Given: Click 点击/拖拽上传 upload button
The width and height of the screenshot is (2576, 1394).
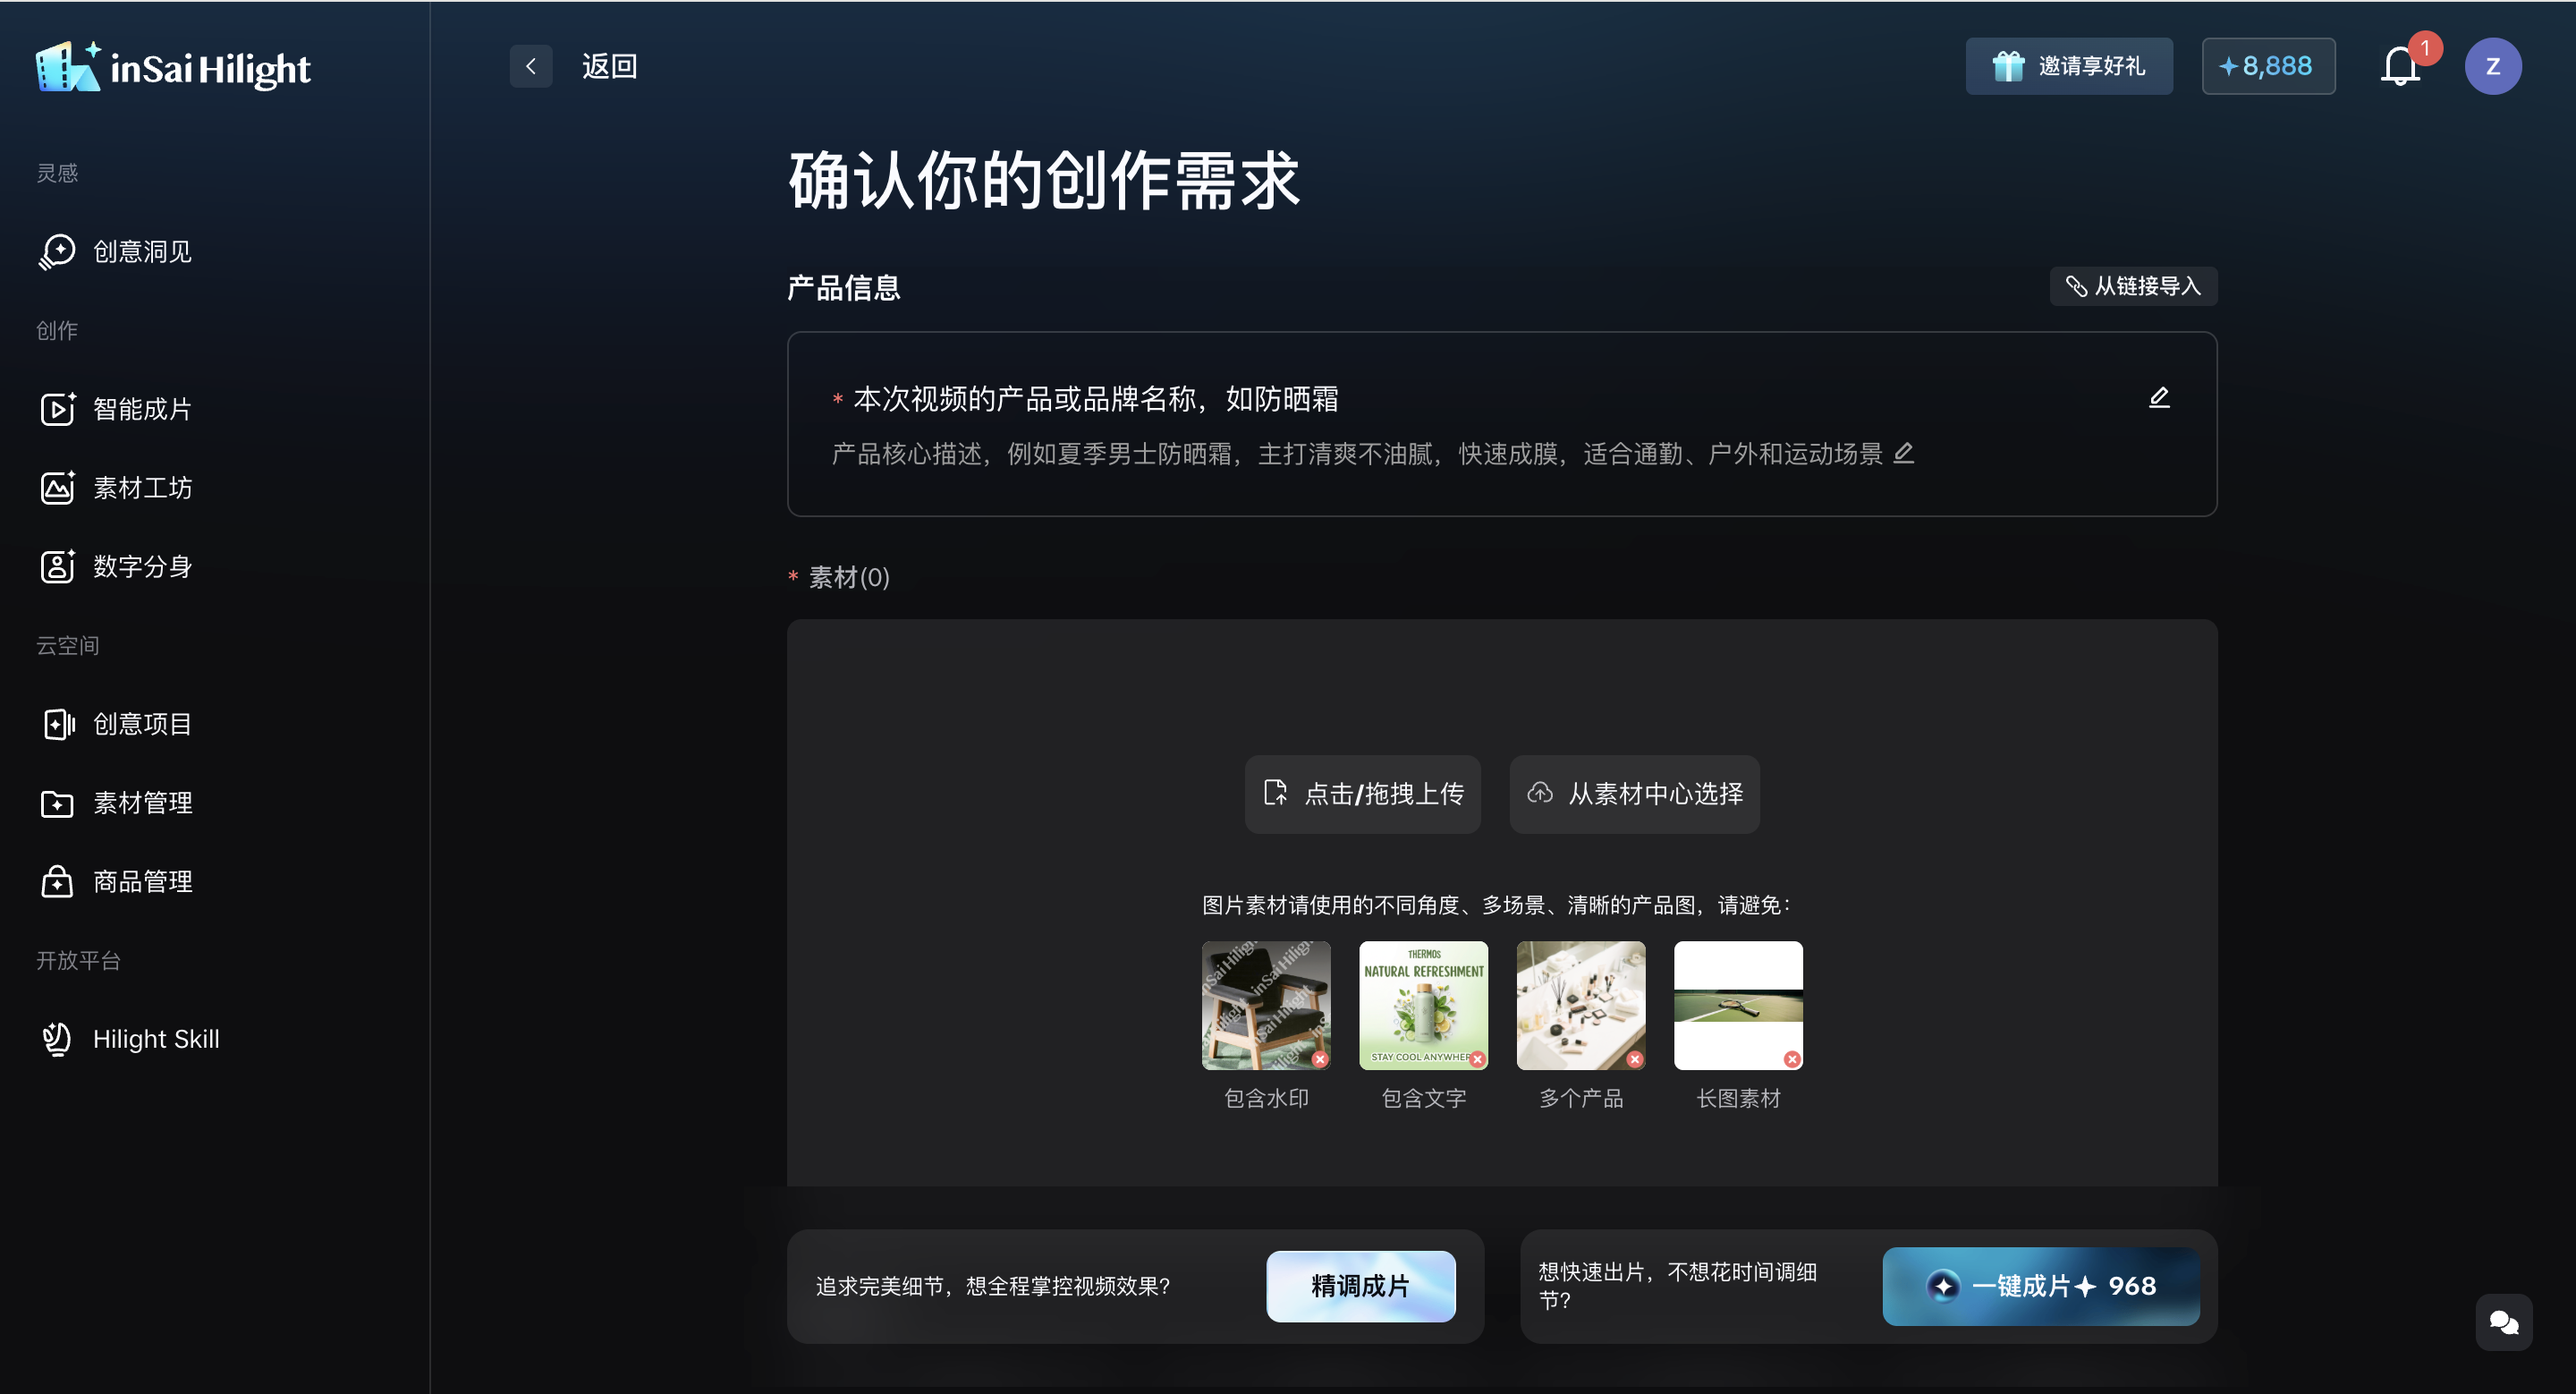Looking at the screenshot, I should [x=1362, y=794].
